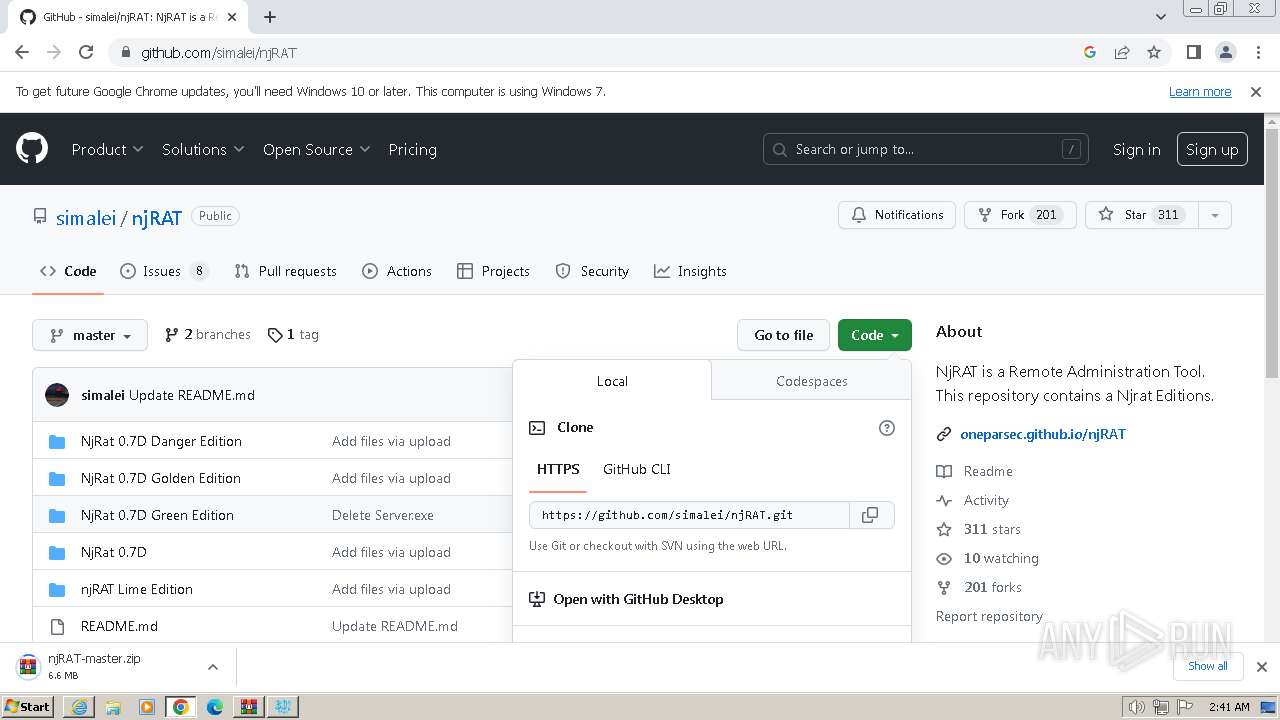
Task: Bookmark this page with star icon
Action: [1154, 52]
